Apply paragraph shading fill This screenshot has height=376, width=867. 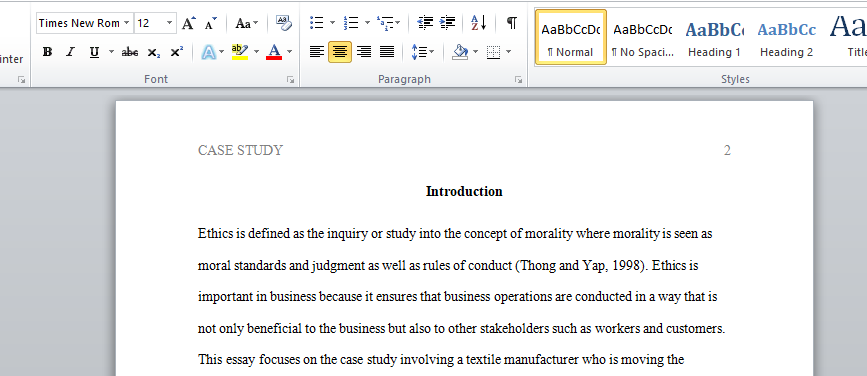pyautogui.click(x=460, y=52)
